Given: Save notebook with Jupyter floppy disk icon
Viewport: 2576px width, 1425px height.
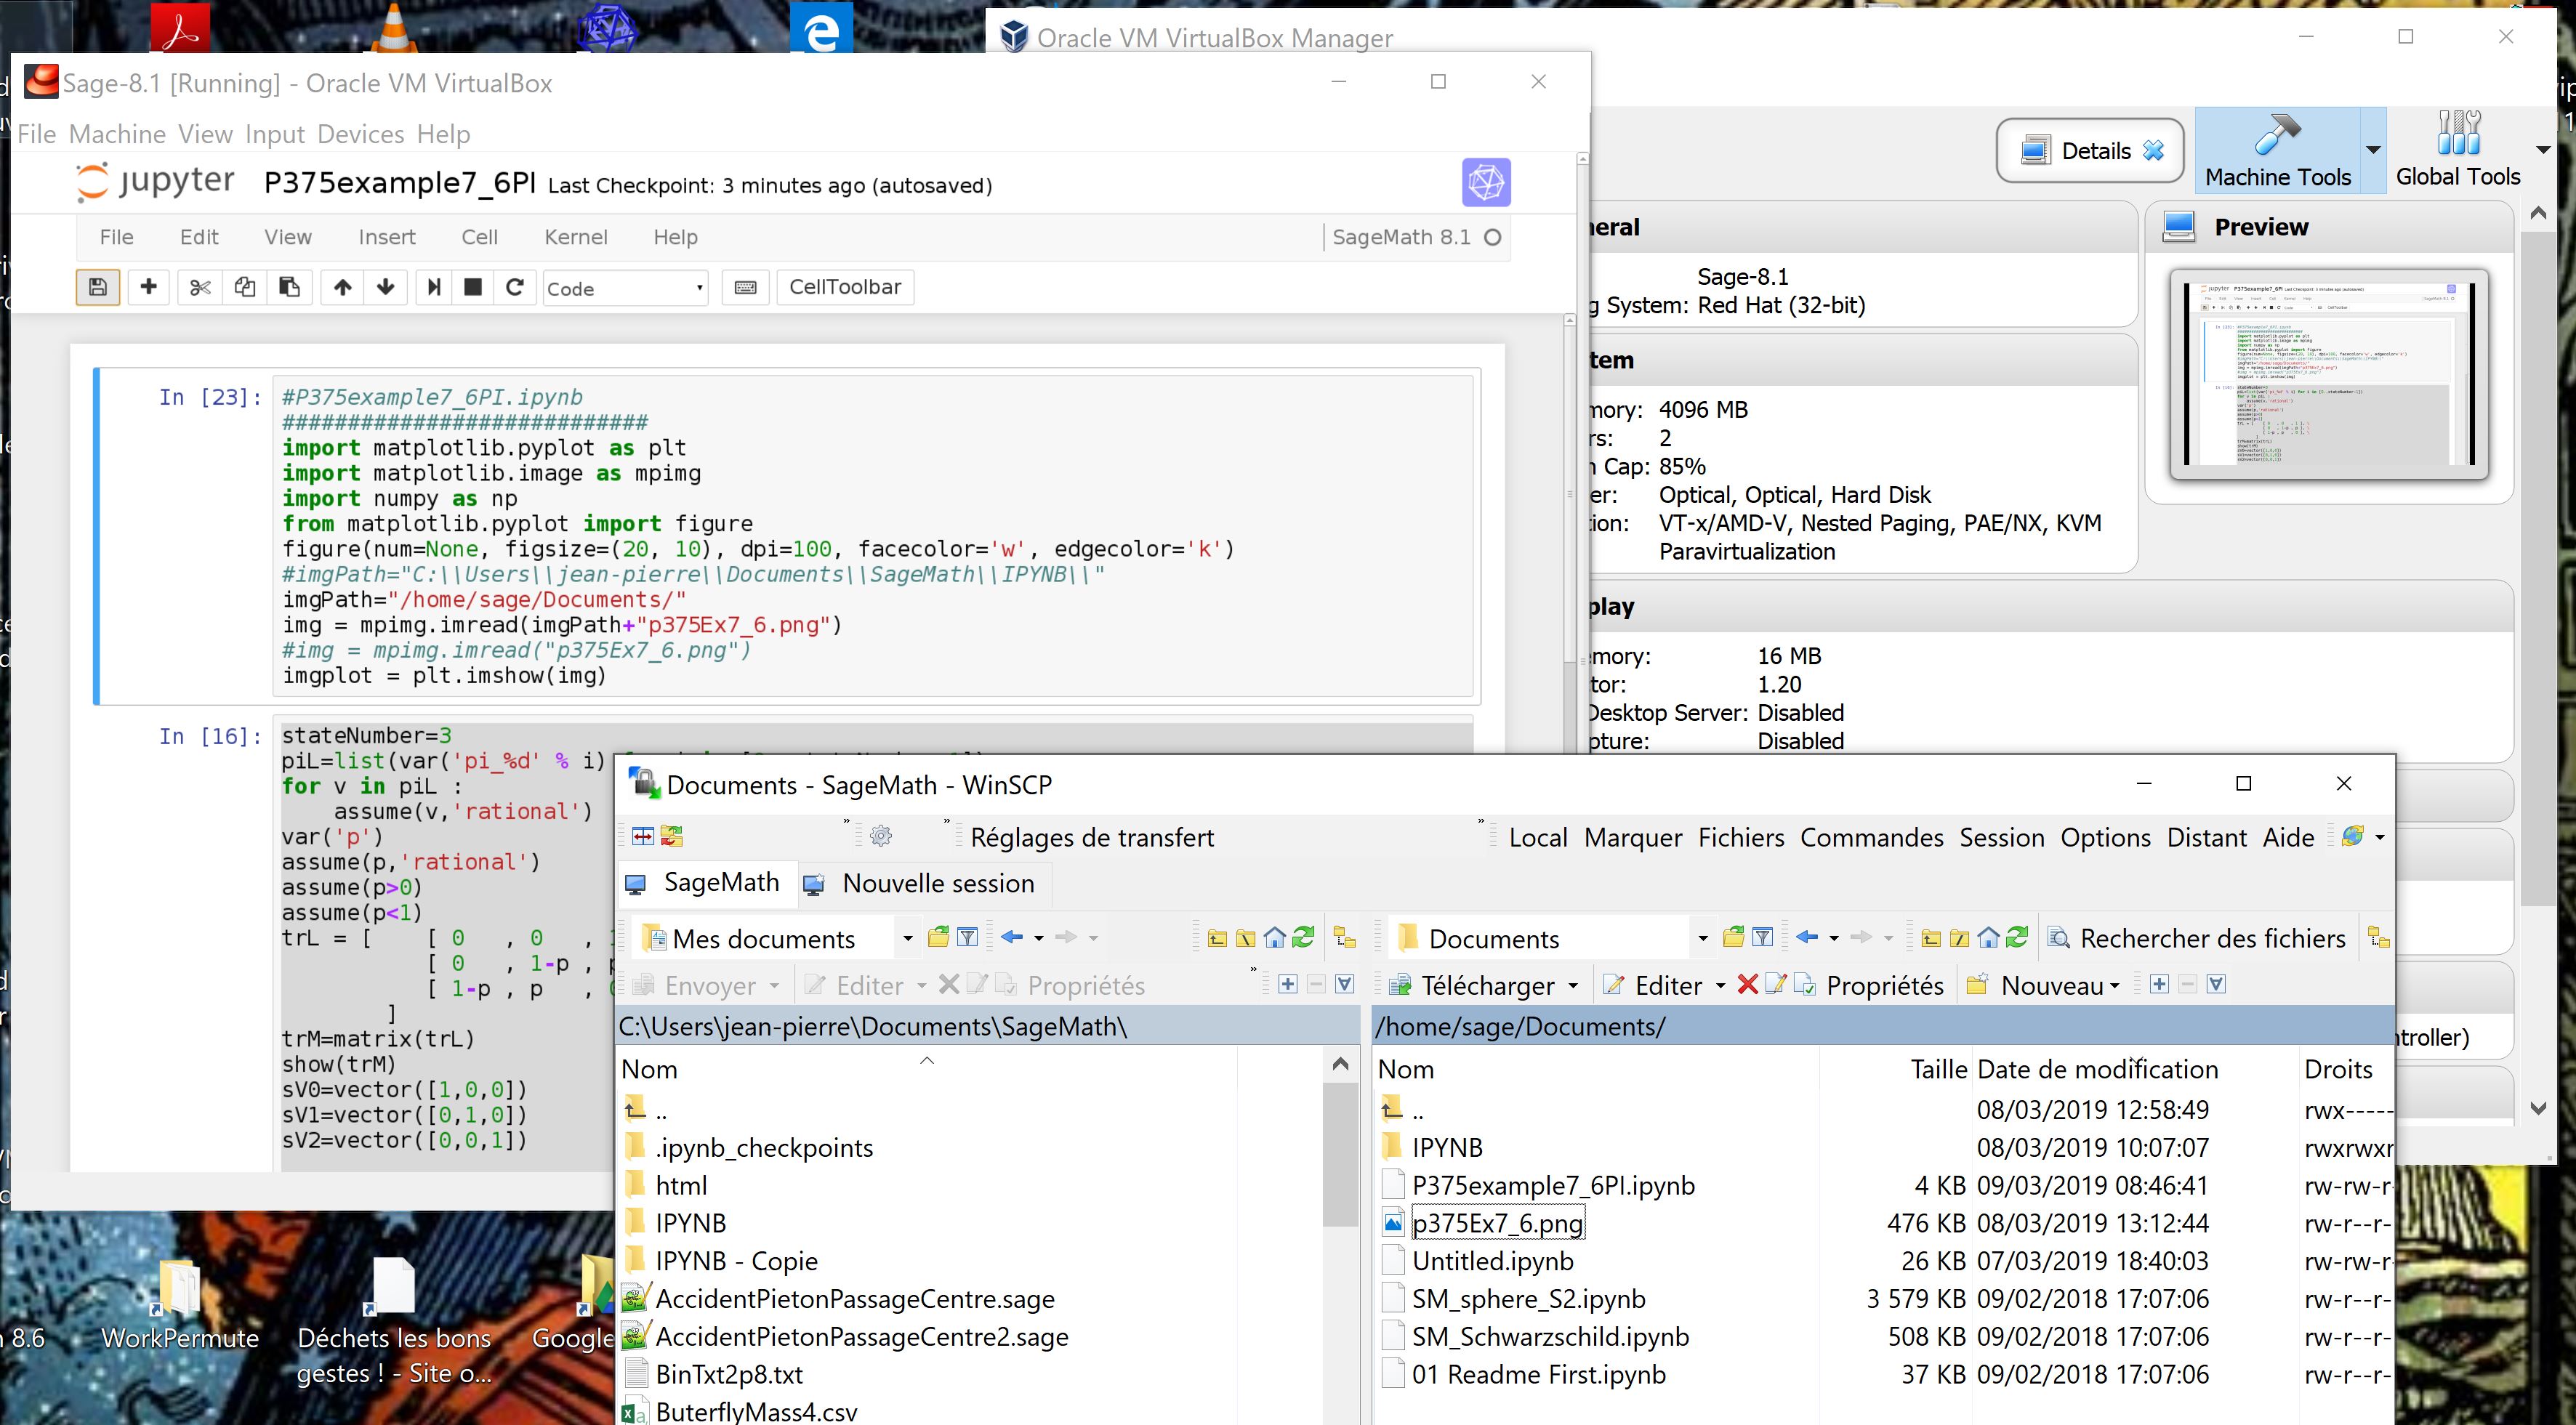Looking at the screenshot, I should (97, 288).
